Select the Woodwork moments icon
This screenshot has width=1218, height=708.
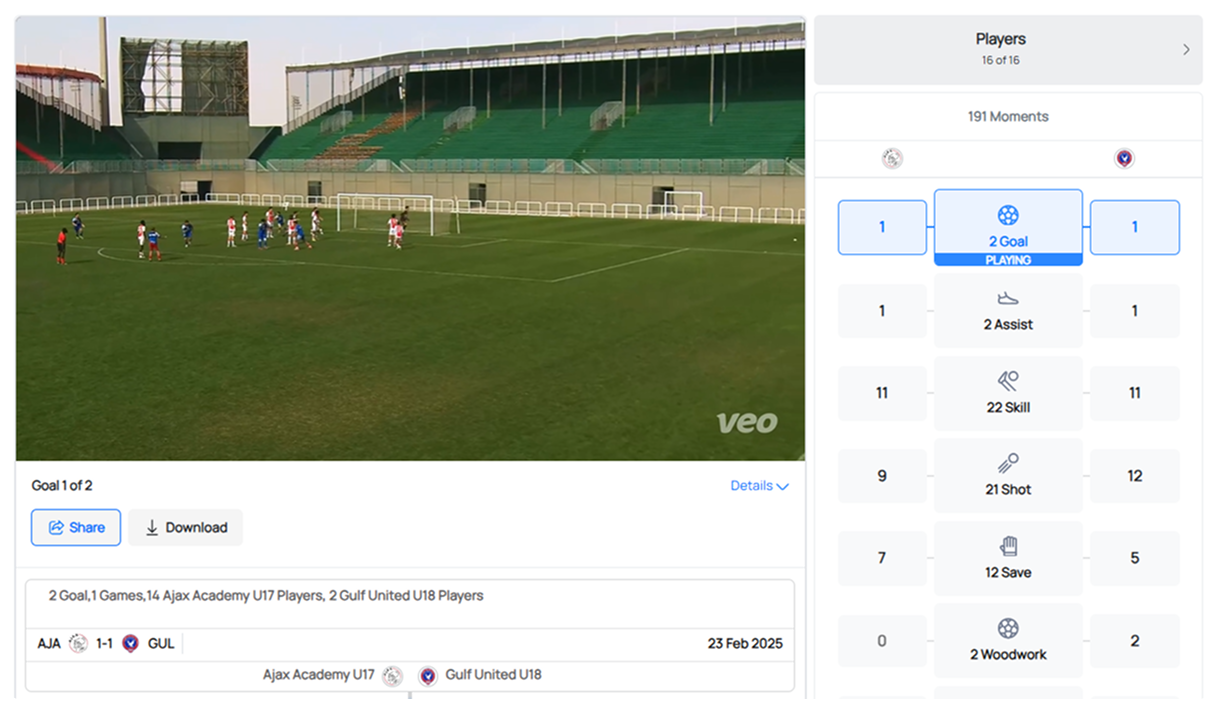pyautogui.click(x=1008, y=628)
